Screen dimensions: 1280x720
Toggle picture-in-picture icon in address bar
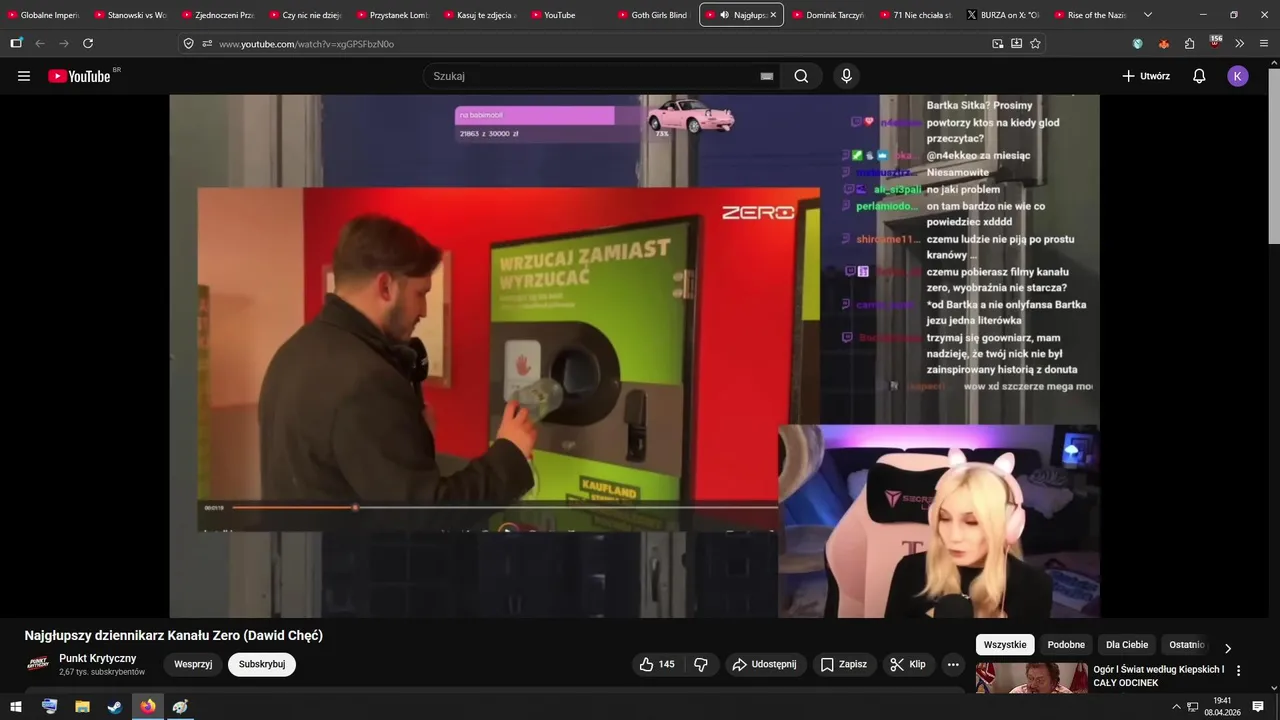[998, 44]
